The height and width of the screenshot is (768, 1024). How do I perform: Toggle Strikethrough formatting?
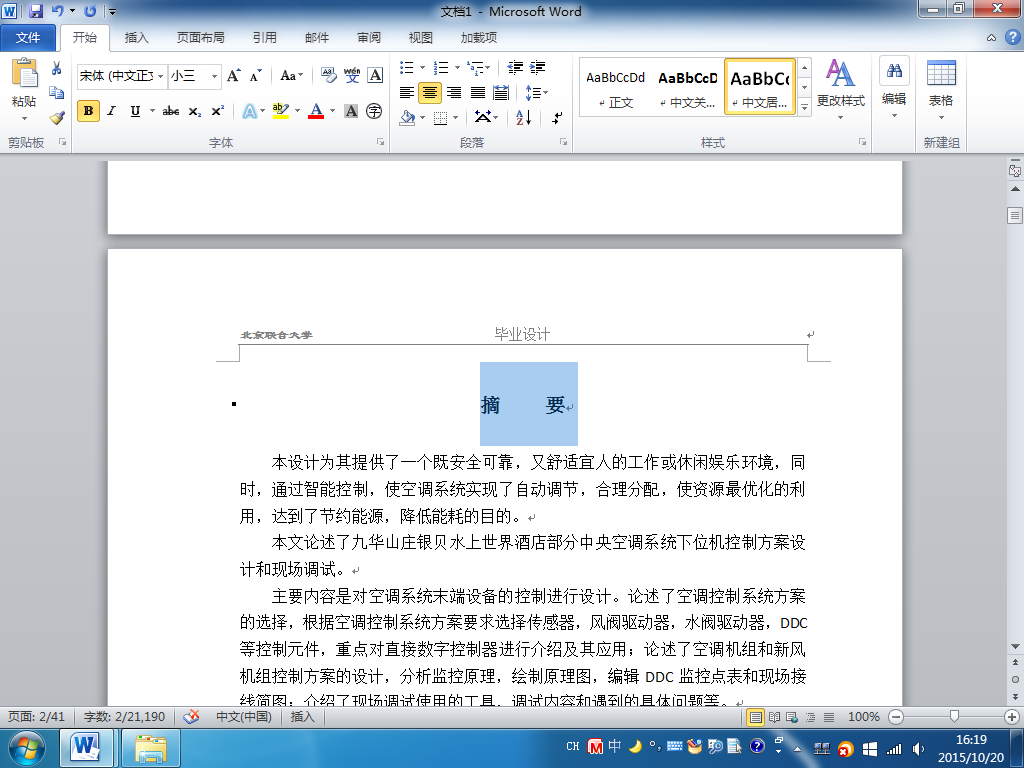tap(171, 111)
